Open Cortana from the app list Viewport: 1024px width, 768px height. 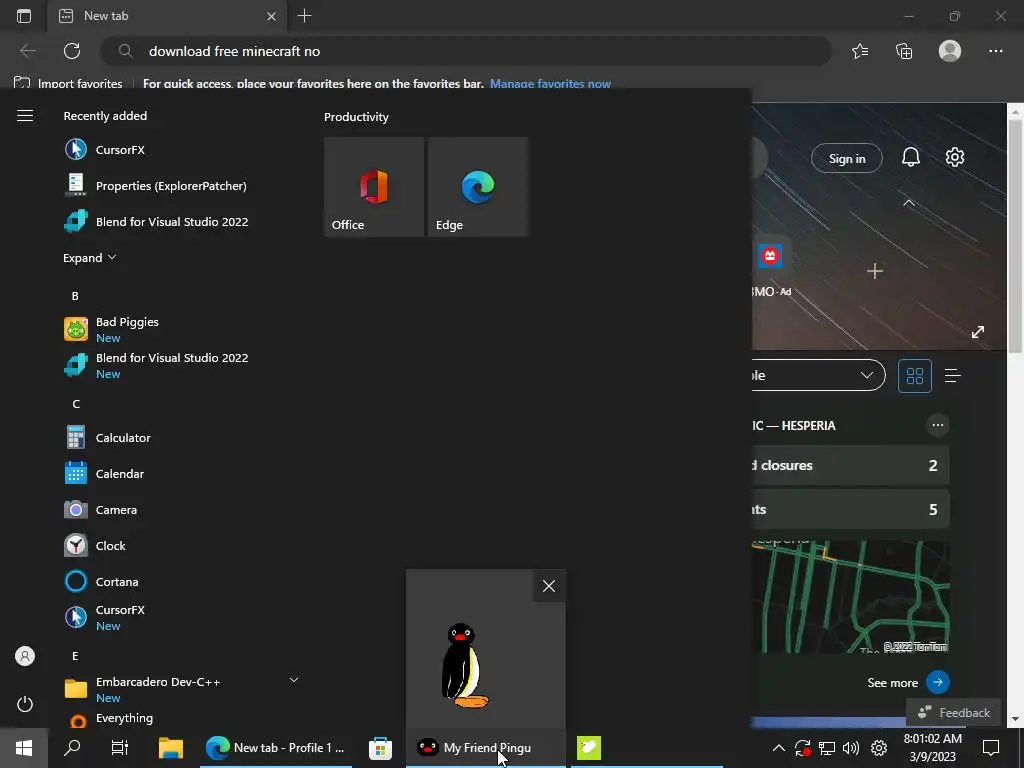101,581
